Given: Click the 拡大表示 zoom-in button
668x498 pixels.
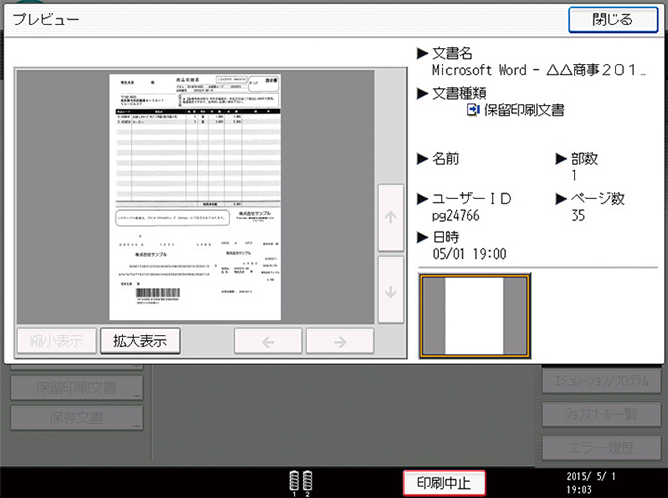Looking at the screenshot, I should click(x=139, y=341).
